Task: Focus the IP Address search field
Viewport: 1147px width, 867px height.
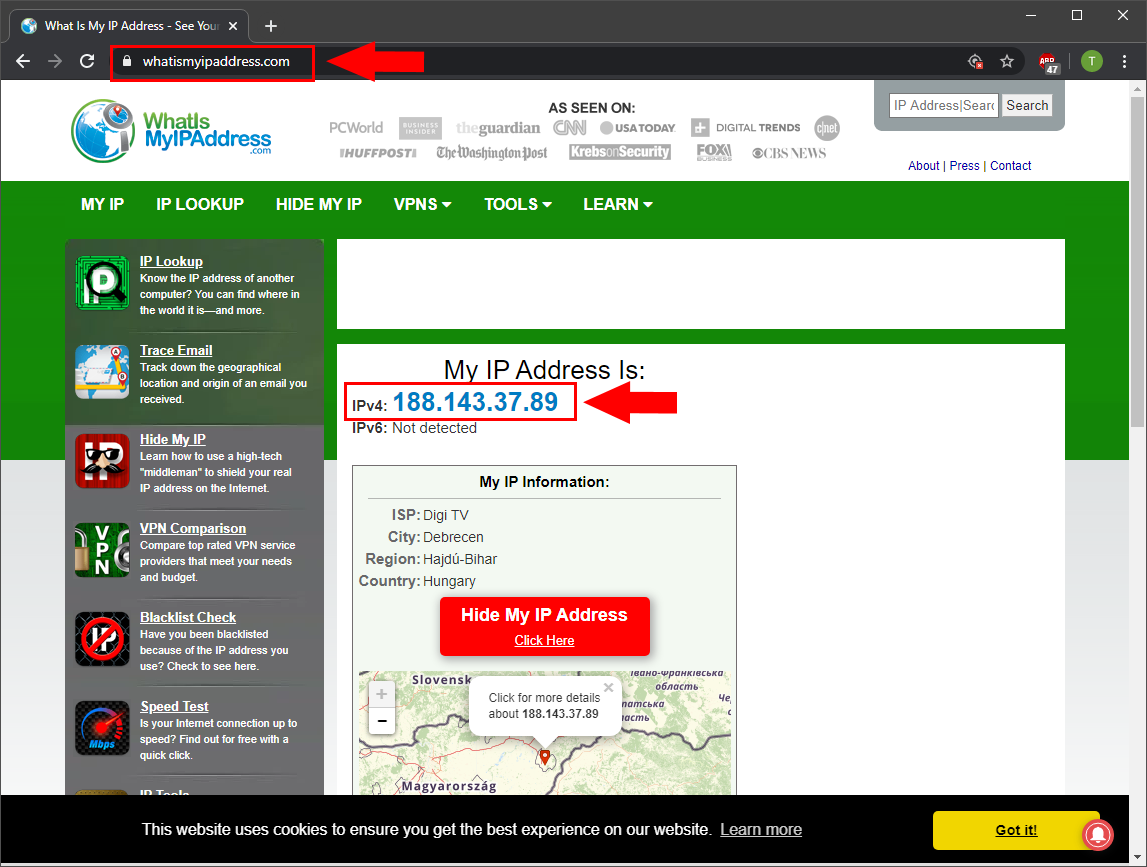Action: 944,105
